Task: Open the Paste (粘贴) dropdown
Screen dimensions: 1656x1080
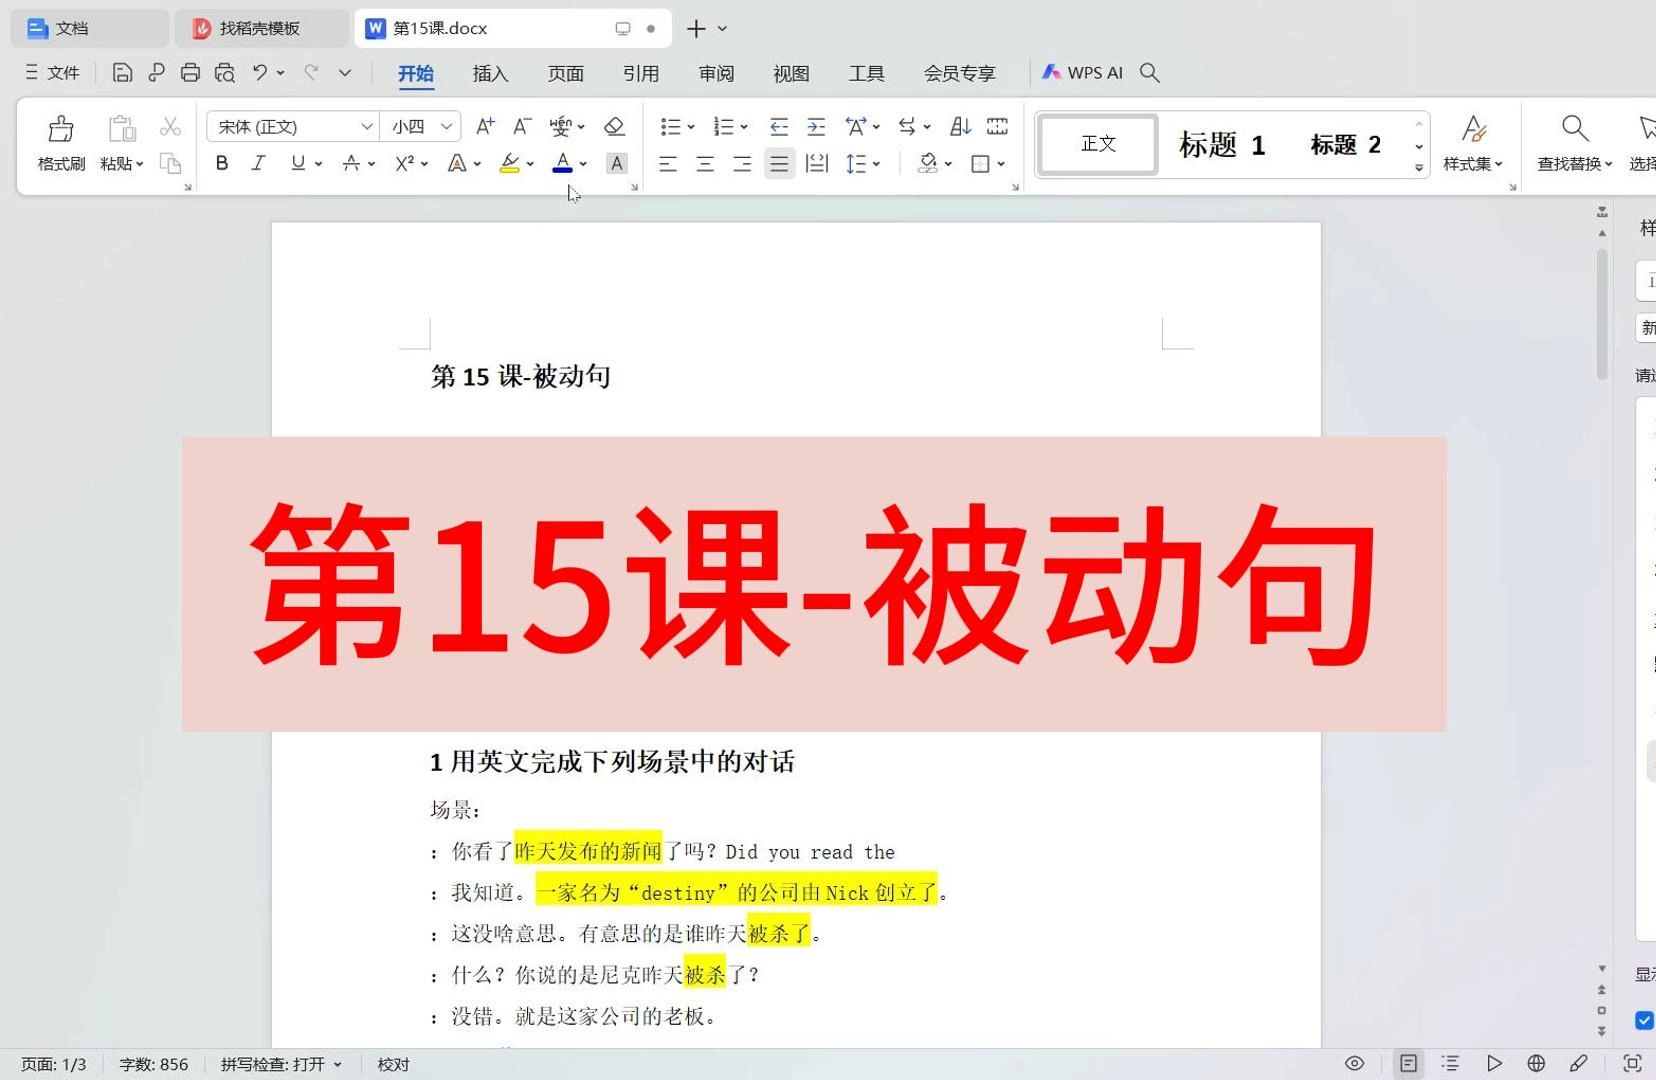Action: pos(122,164)
